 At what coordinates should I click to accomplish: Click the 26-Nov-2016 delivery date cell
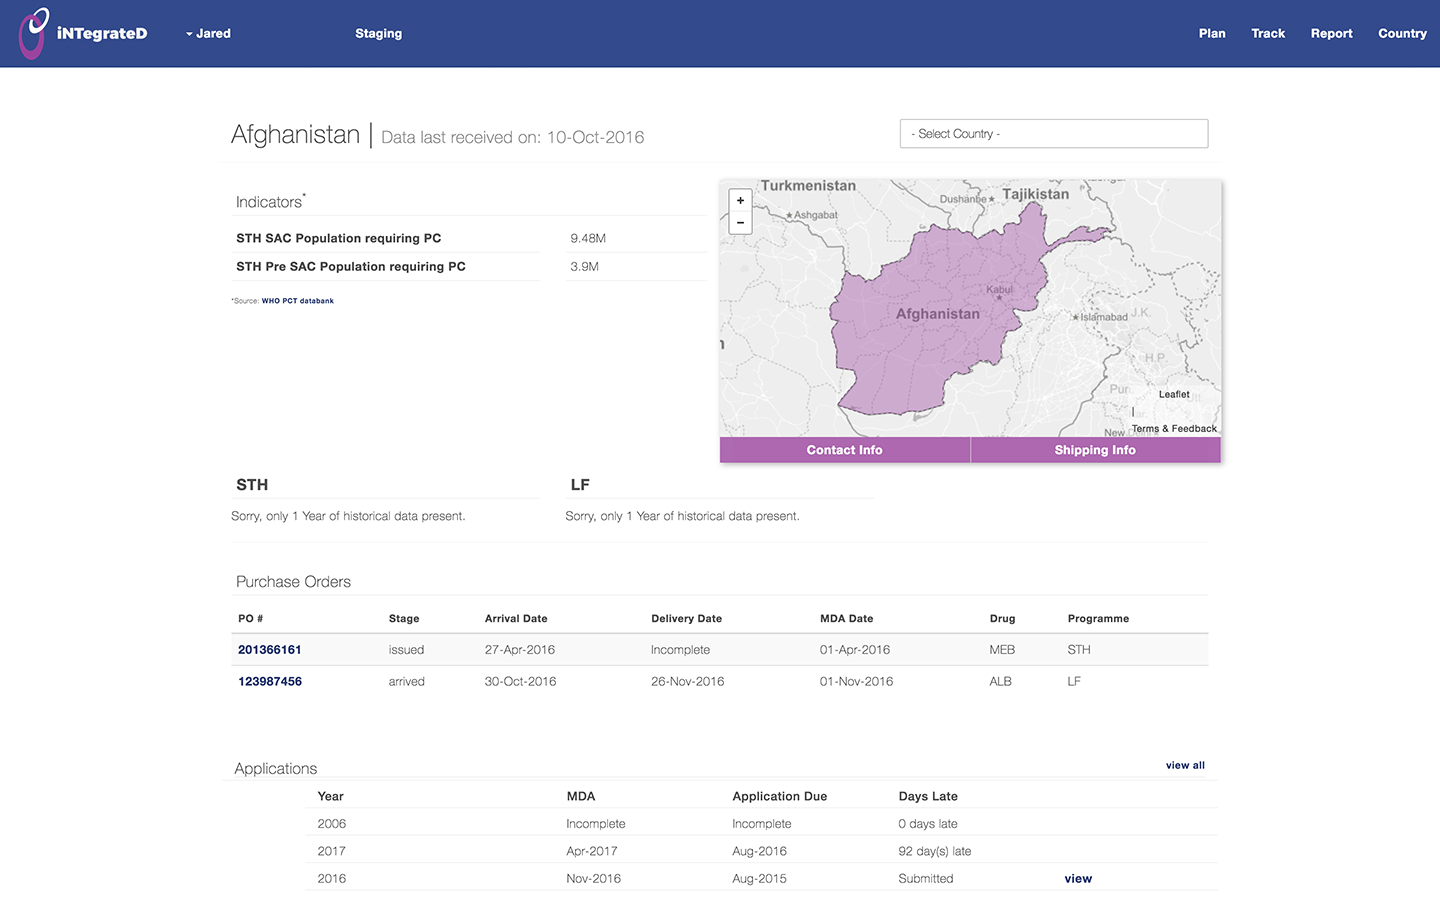coord(688,682)
